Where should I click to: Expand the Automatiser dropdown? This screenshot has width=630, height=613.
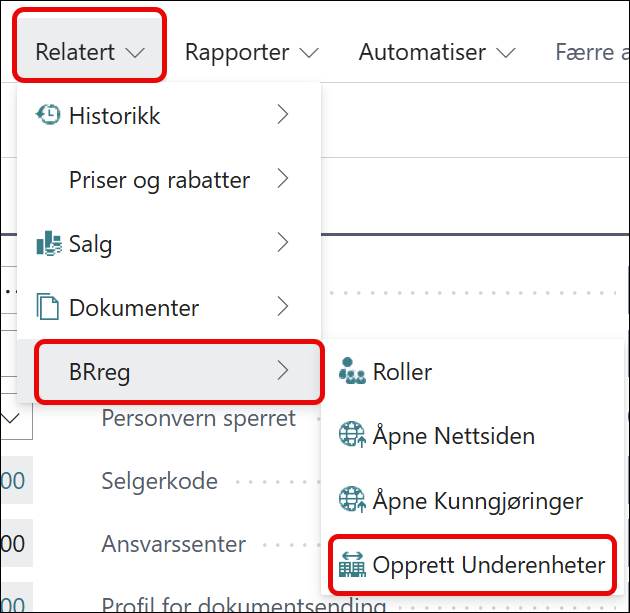click(437, 52)
